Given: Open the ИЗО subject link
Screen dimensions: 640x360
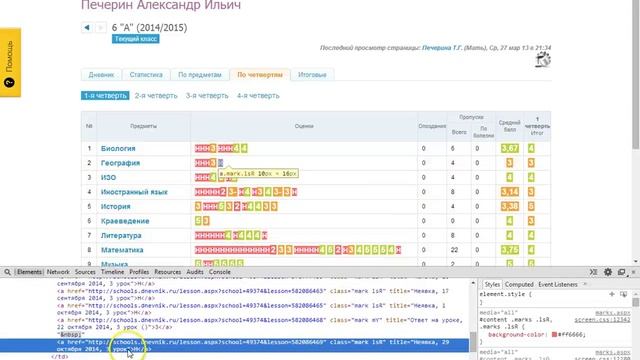Looking at the screenshot, I should click(108, 178).
